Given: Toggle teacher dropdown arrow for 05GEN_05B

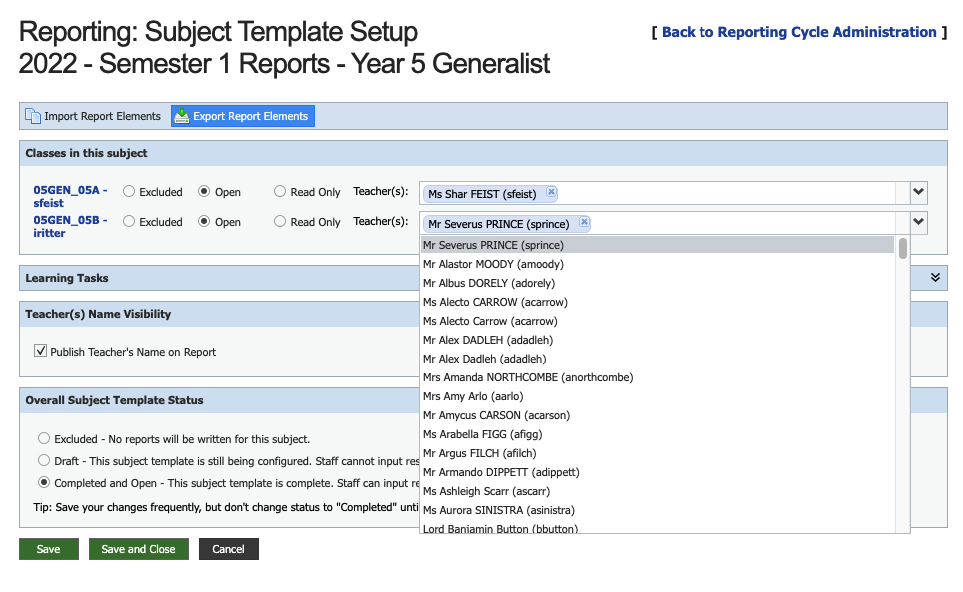Looking at the screenshot, I should coord(919,223).
